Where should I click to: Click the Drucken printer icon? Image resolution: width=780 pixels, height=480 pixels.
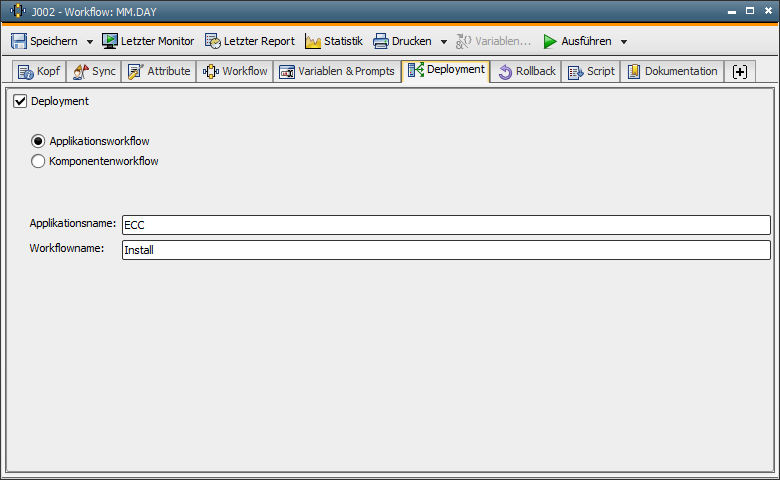pyautogui.click(x=381, y=41)
